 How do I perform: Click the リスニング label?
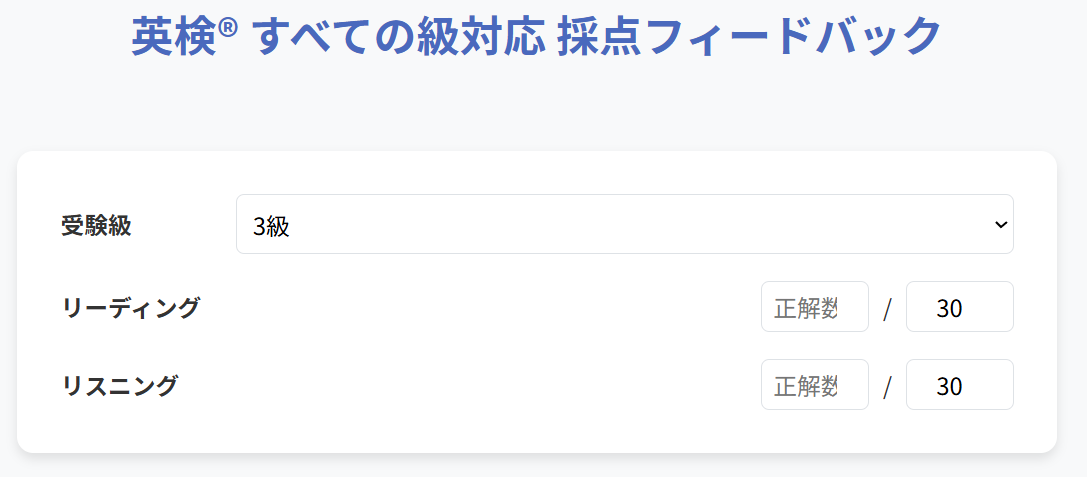click(119, 386)
